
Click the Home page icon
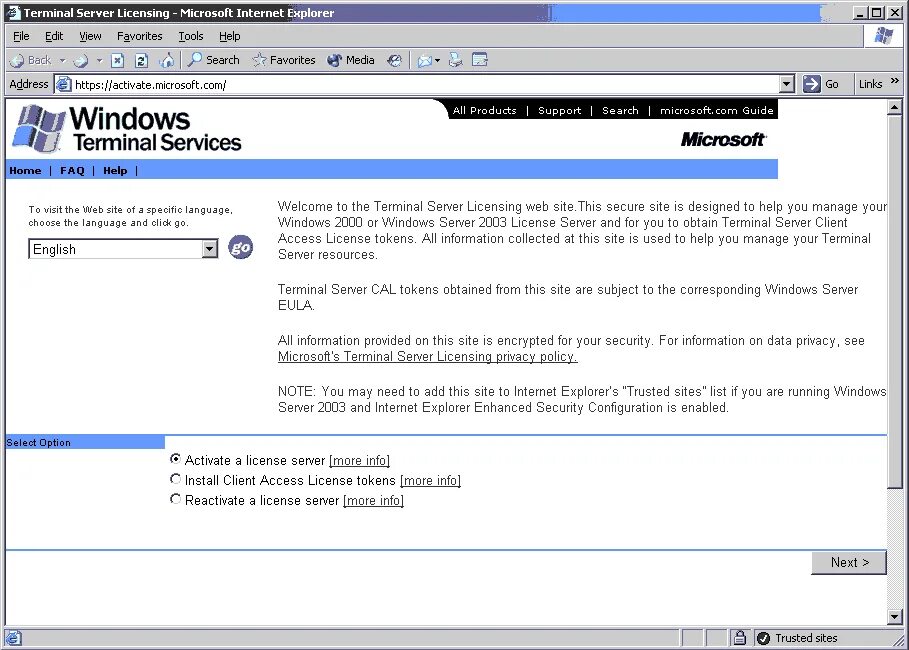(x=166, y=60)
